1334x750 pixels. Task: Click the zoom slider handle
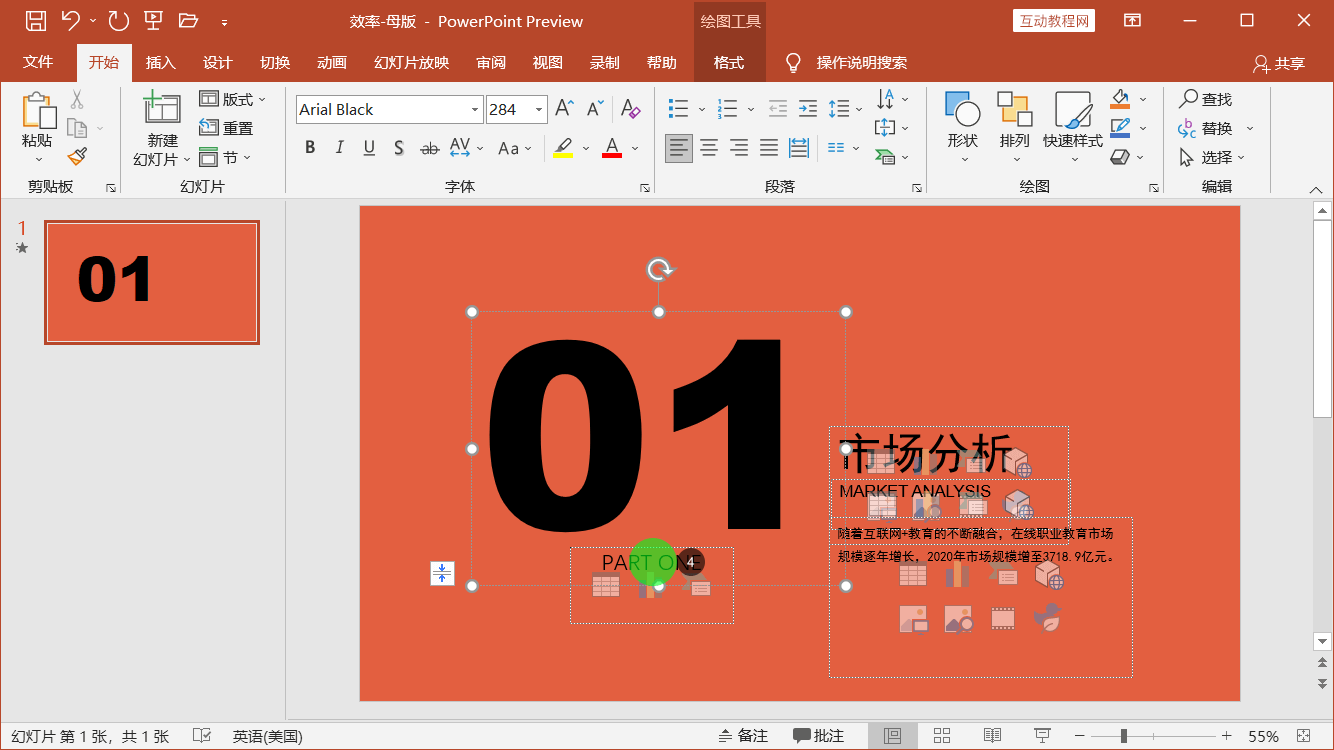pos(1124,736)
